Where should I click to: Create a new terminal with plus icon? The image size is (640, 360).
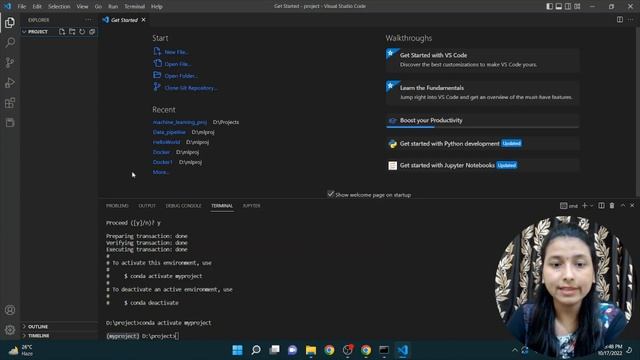[584, 206]
